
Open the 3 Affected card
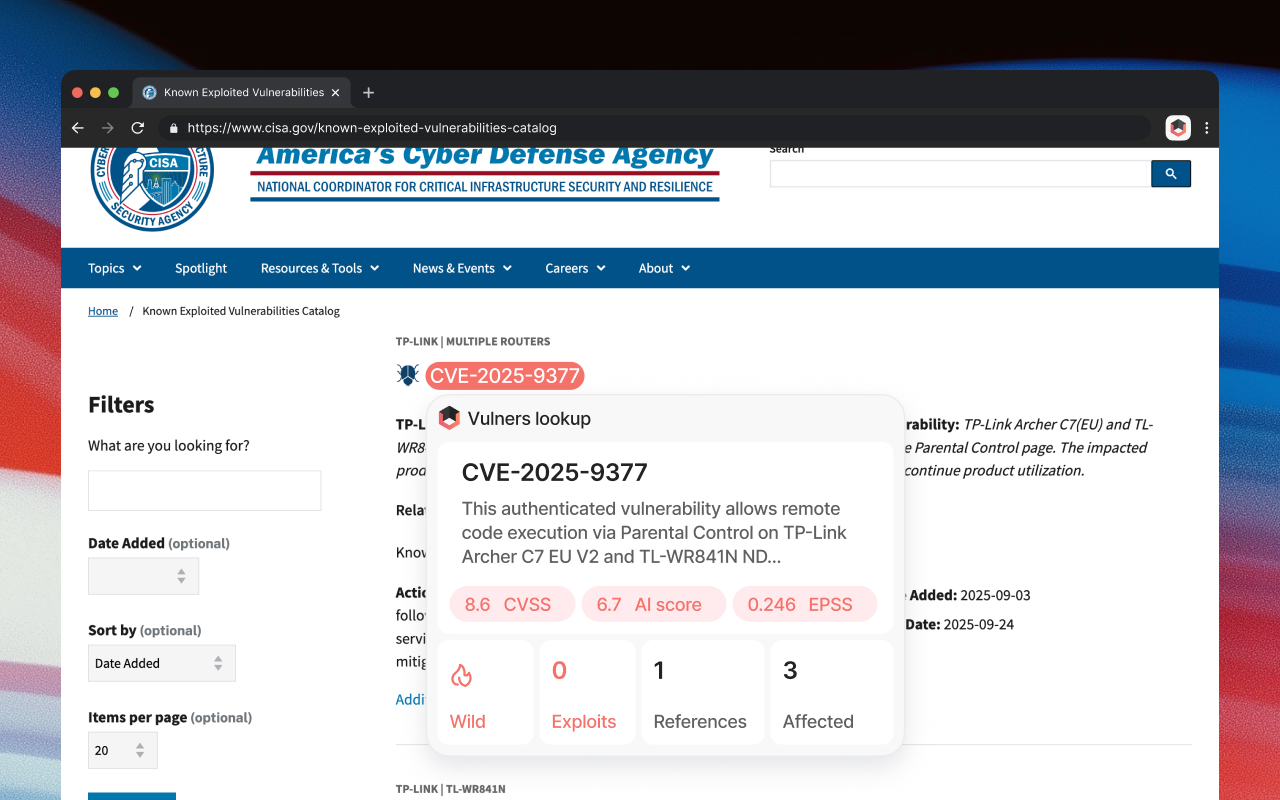[832, 692]
